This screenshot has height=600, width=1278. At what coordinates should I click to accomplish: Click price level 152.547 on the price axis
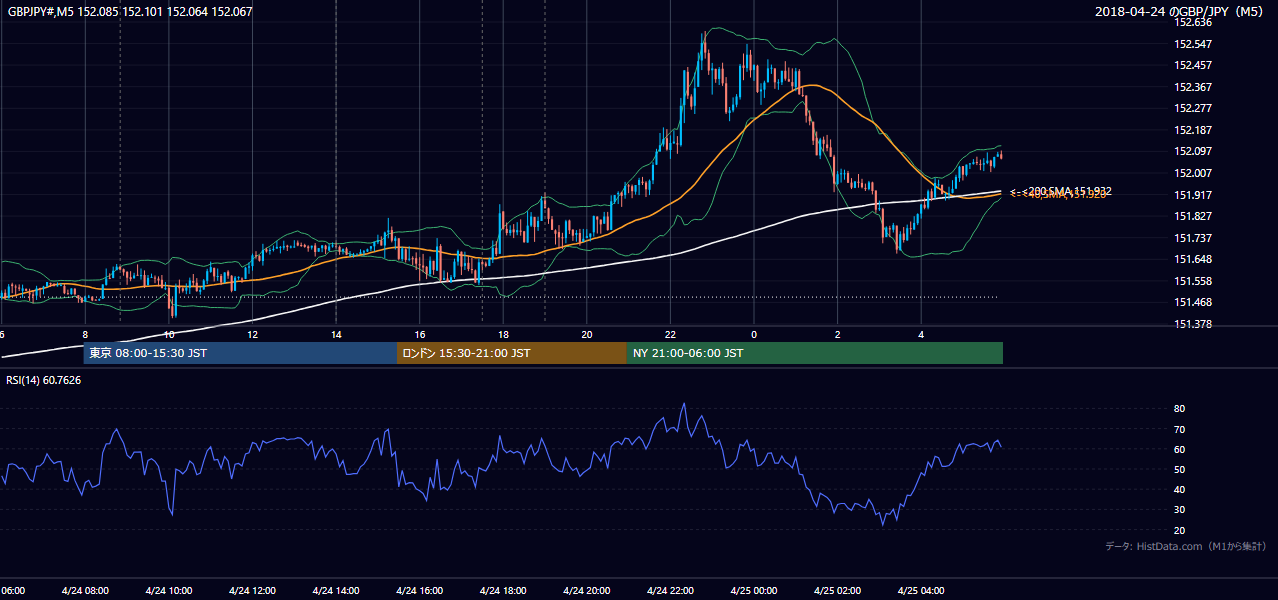1193,44
